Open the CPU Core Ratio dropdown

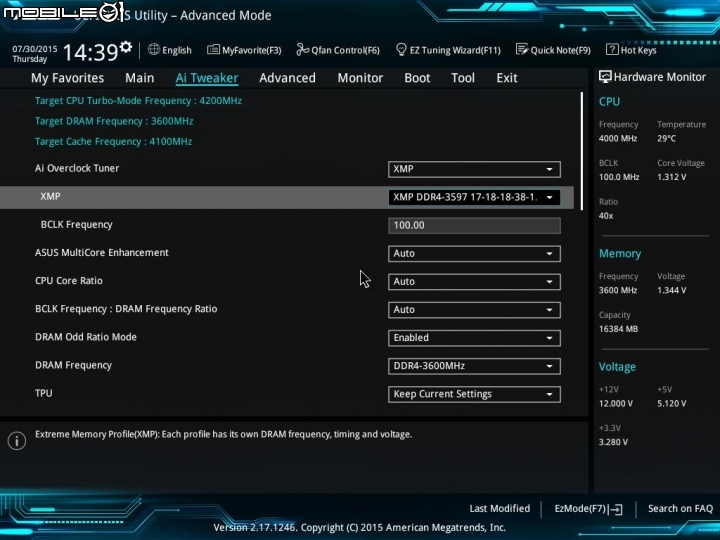(x=474, y=281)
